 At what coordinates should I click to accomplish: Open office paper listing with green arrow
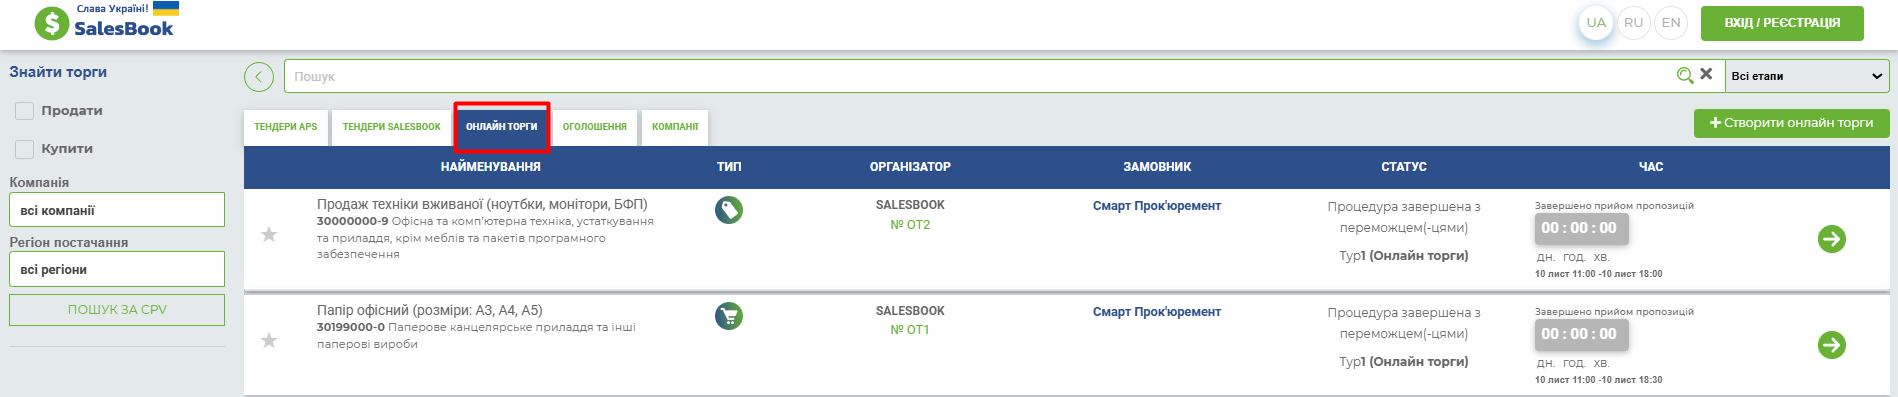(x=1832, y=345)
